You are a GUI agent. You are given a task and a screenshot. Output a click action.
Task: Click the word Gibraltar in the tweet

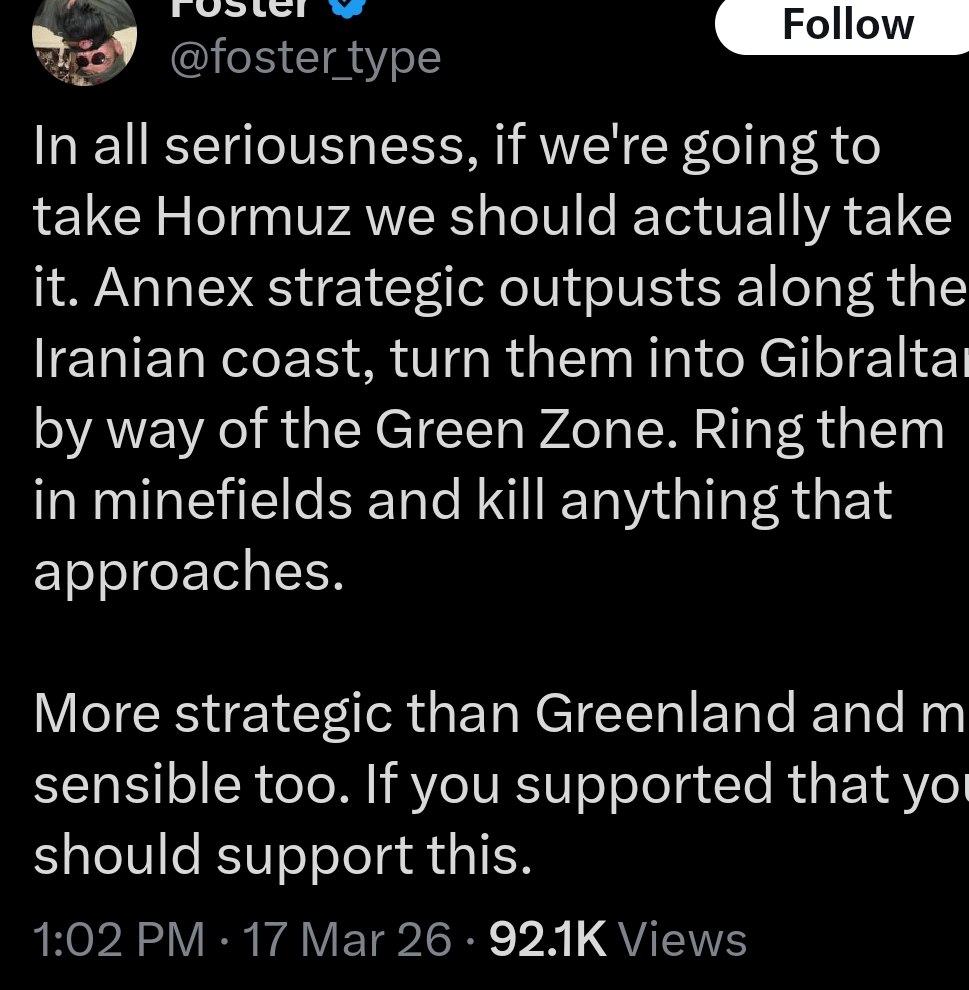tap(862, 359)
